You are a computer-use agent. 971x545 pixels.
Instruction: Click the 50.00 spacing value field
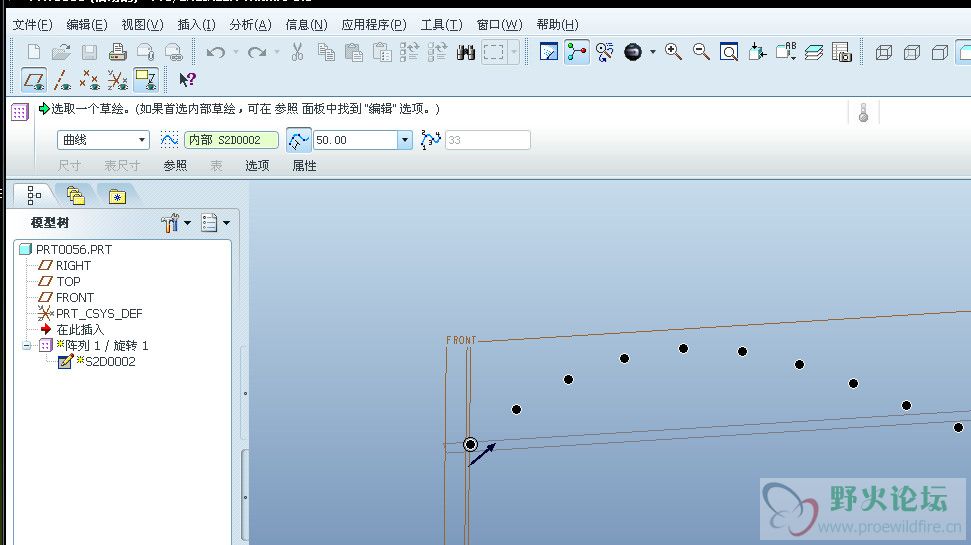(355, 140)
